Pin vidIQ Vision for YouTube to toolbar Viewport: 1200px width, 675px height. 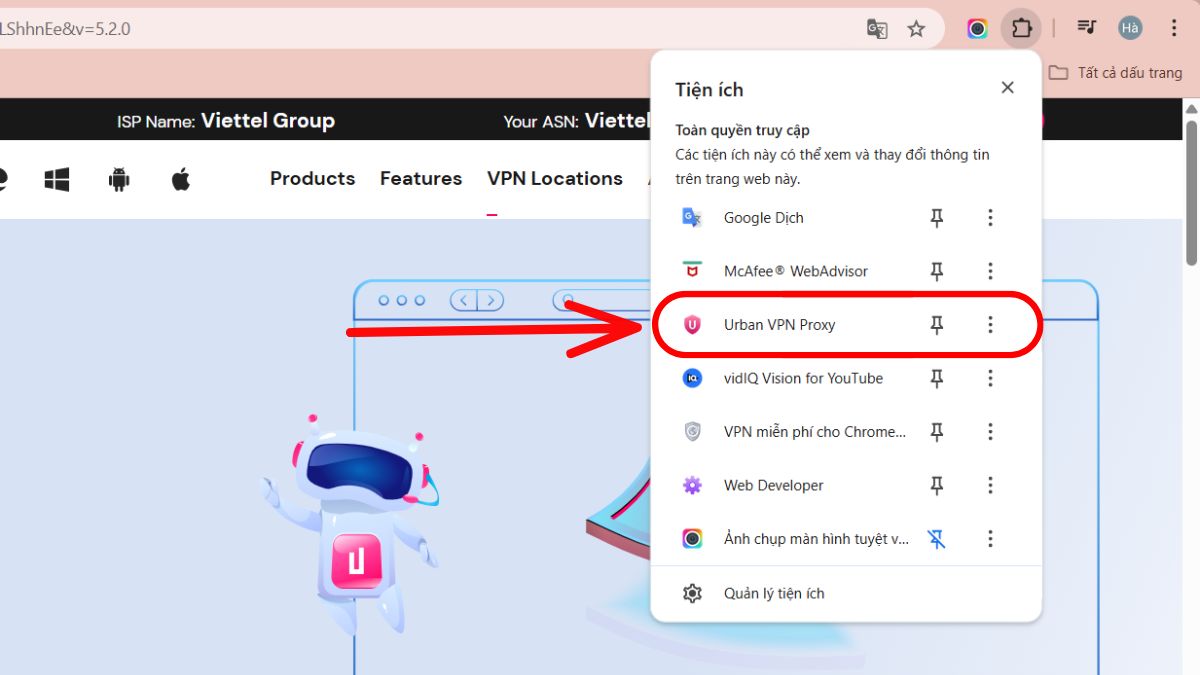pos(936,378)
